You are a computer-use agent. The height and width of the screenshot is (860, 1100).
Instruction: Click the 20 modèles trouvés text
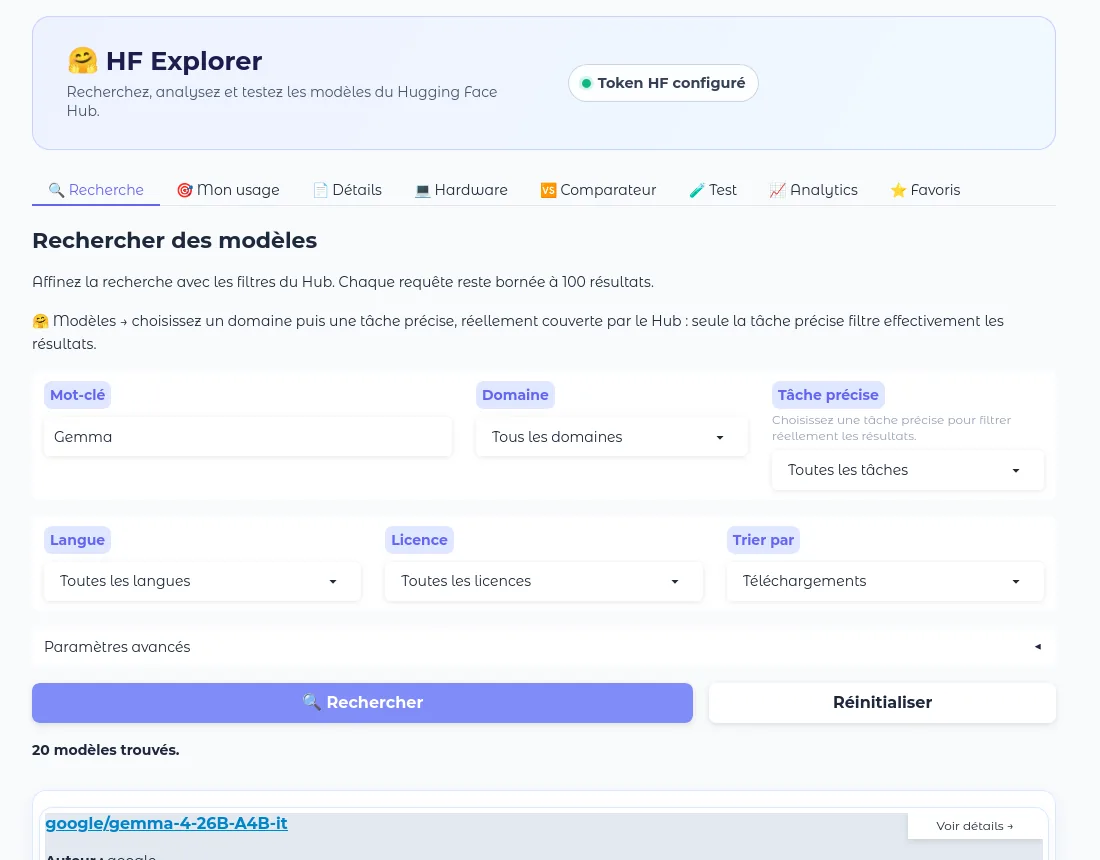pyautogui.click(x=106, y=750)
